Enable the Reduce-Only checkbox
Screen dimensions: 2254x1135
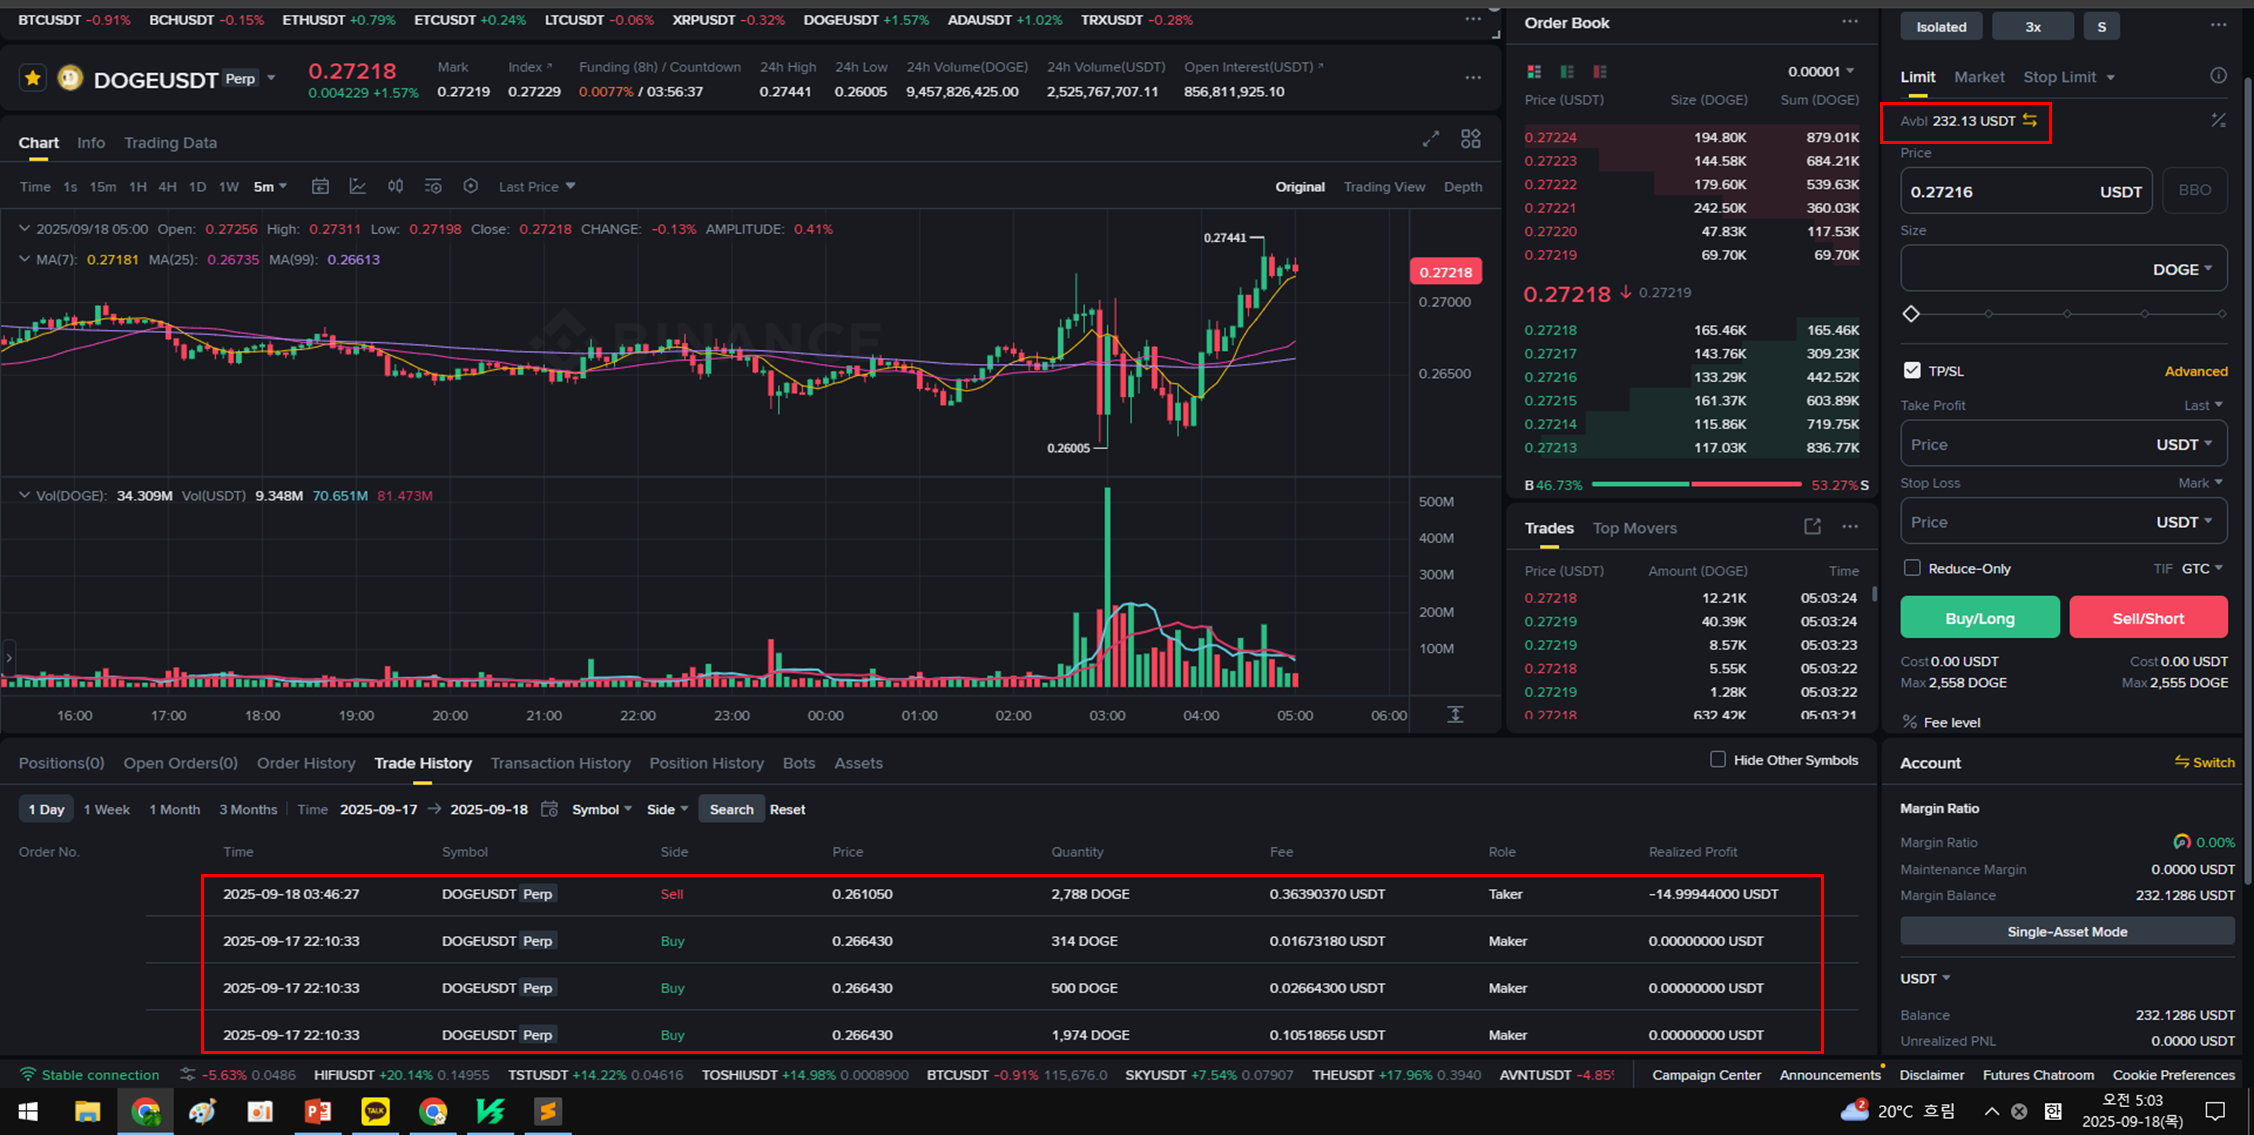[x=1912, y=568]
